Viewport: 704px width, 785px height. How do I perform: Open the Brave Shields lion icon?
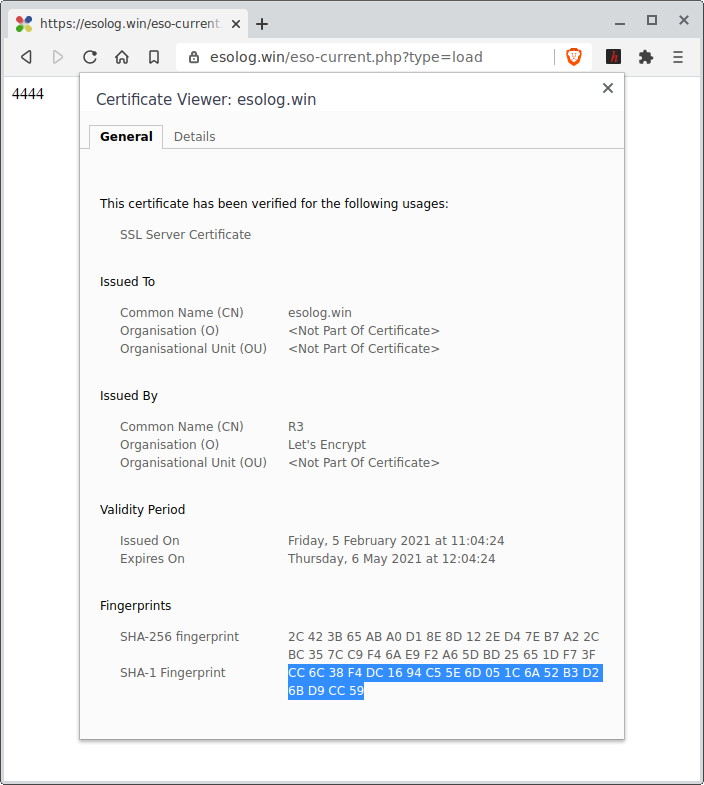[x=574, y=57]
